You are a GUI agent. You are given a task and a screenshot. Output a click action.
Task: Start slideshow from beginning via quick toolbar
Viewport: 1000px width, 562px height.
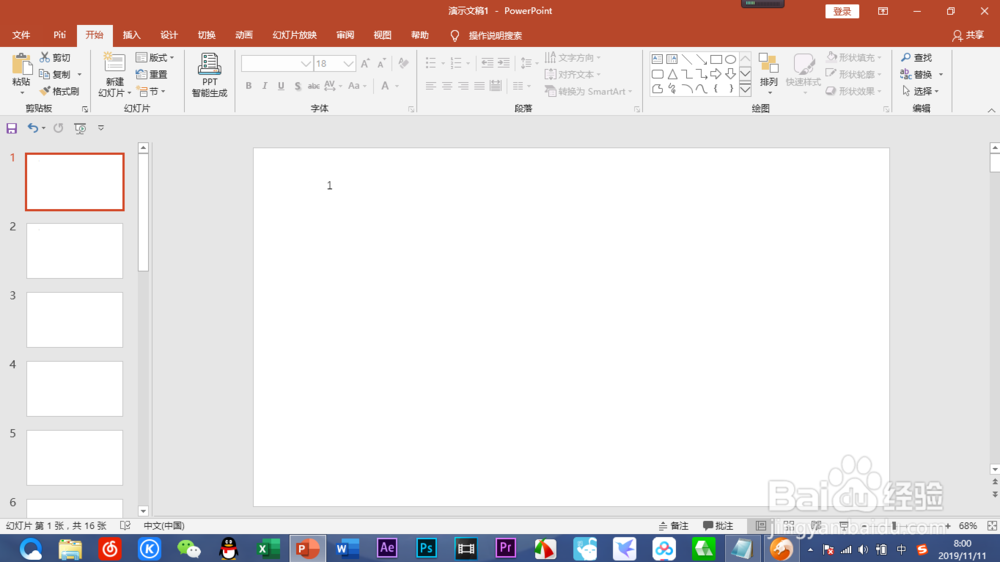tap(80, 128)
